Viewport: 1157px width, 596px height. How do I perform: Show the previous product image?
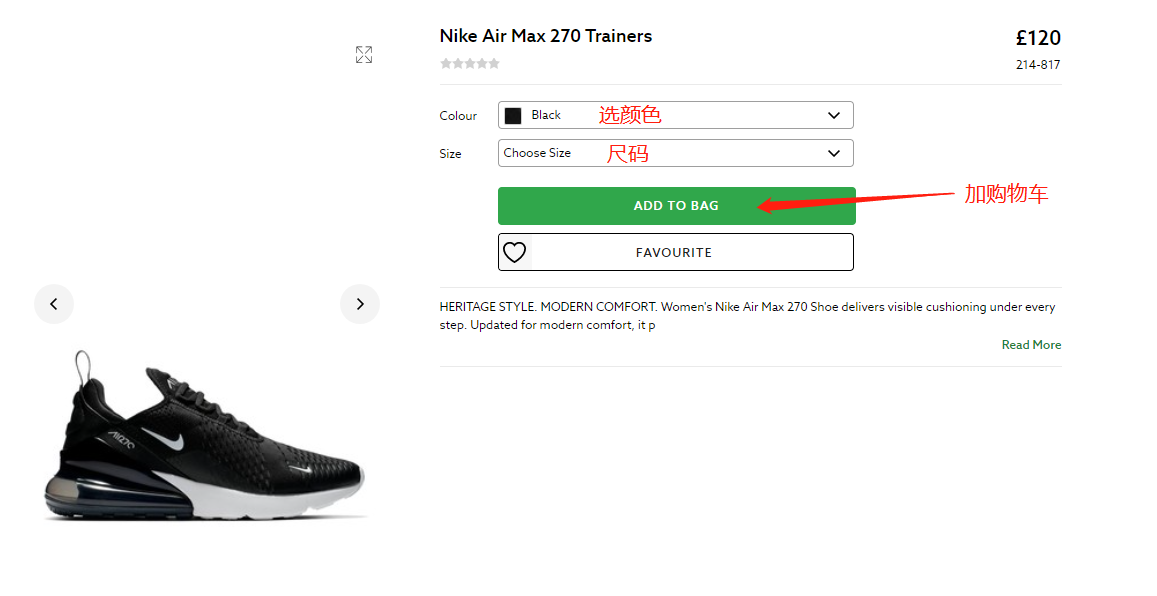tap(54, 304)
